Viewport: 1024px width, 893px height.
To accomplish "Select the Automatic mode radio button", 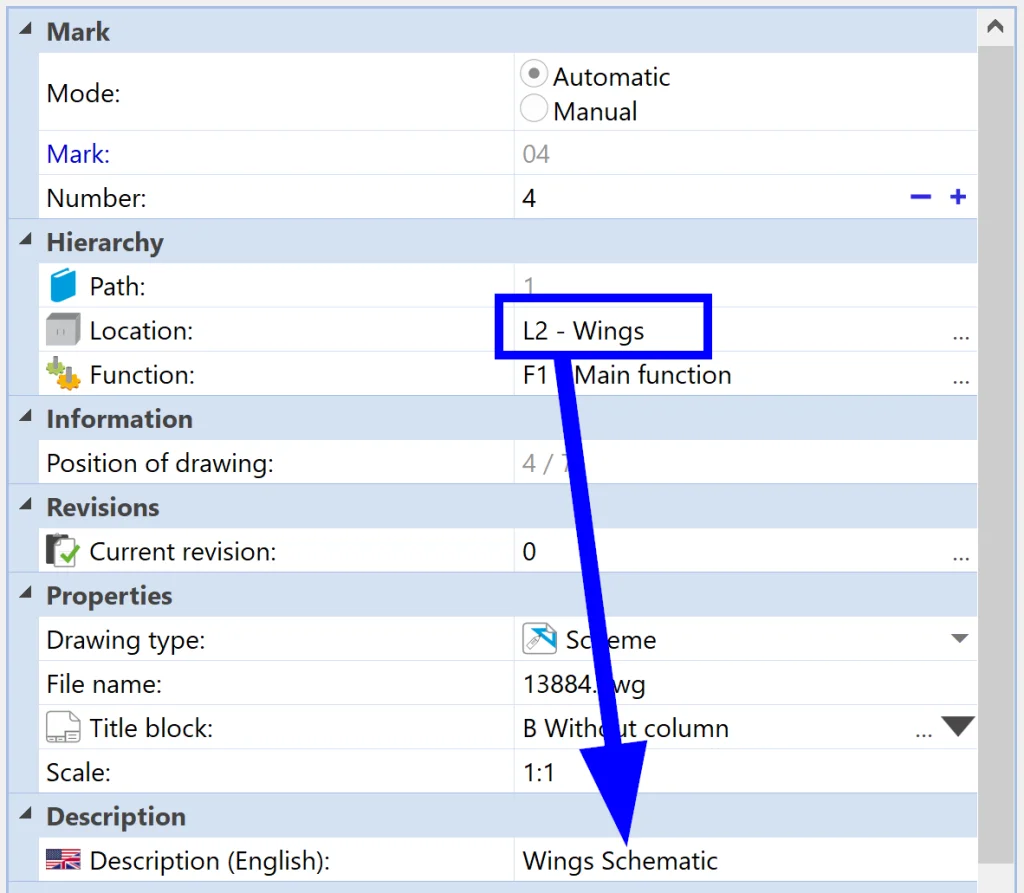I will tap(534, 75).
